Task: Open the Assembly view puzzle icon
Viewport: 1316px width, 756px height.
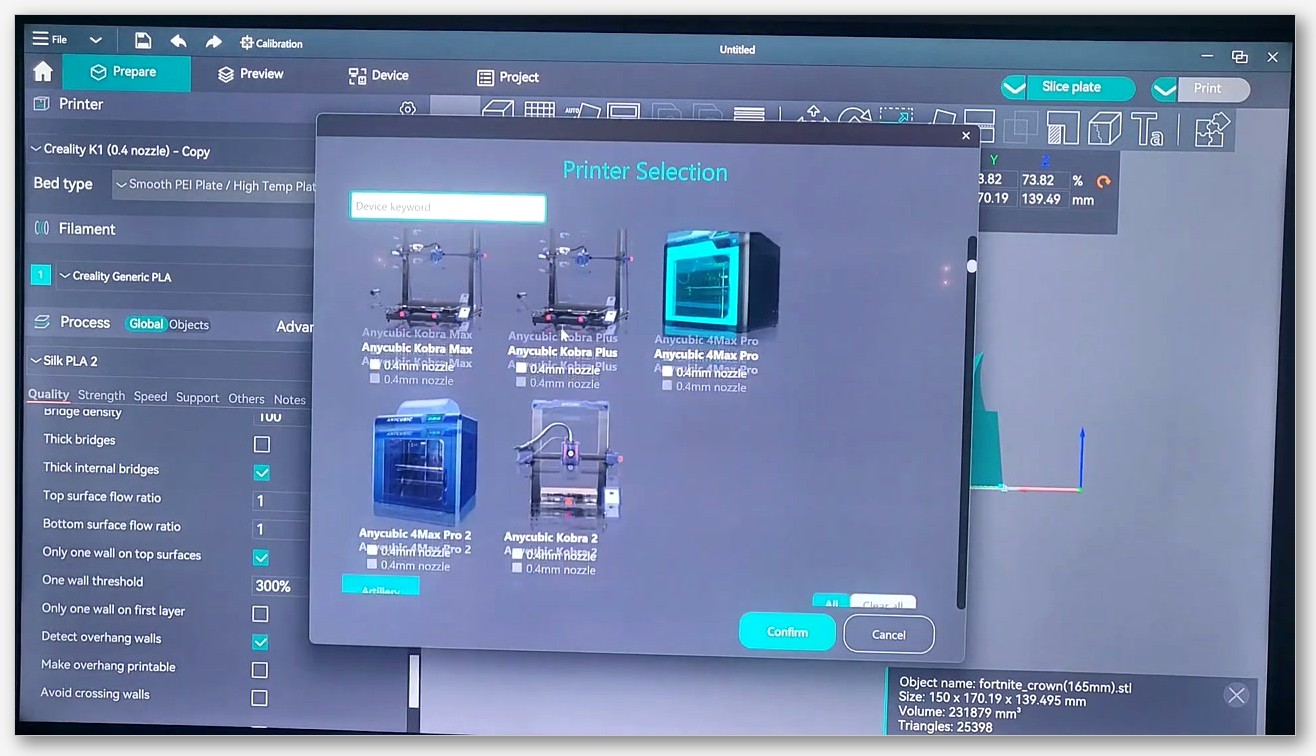Action: click(1212, 130)
